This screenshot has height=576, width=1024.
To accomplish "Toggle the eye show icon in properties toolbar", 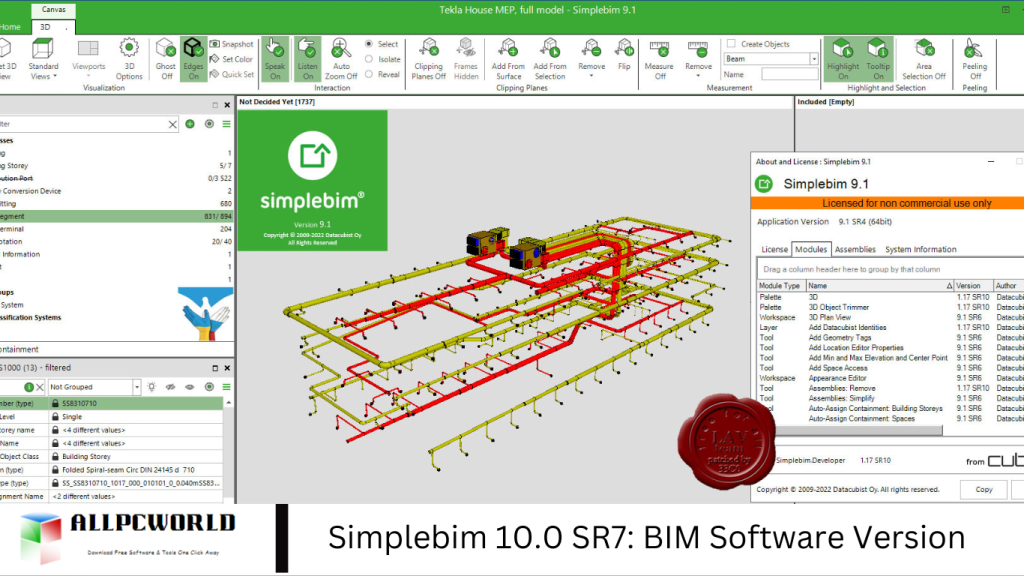I will 189,387.
